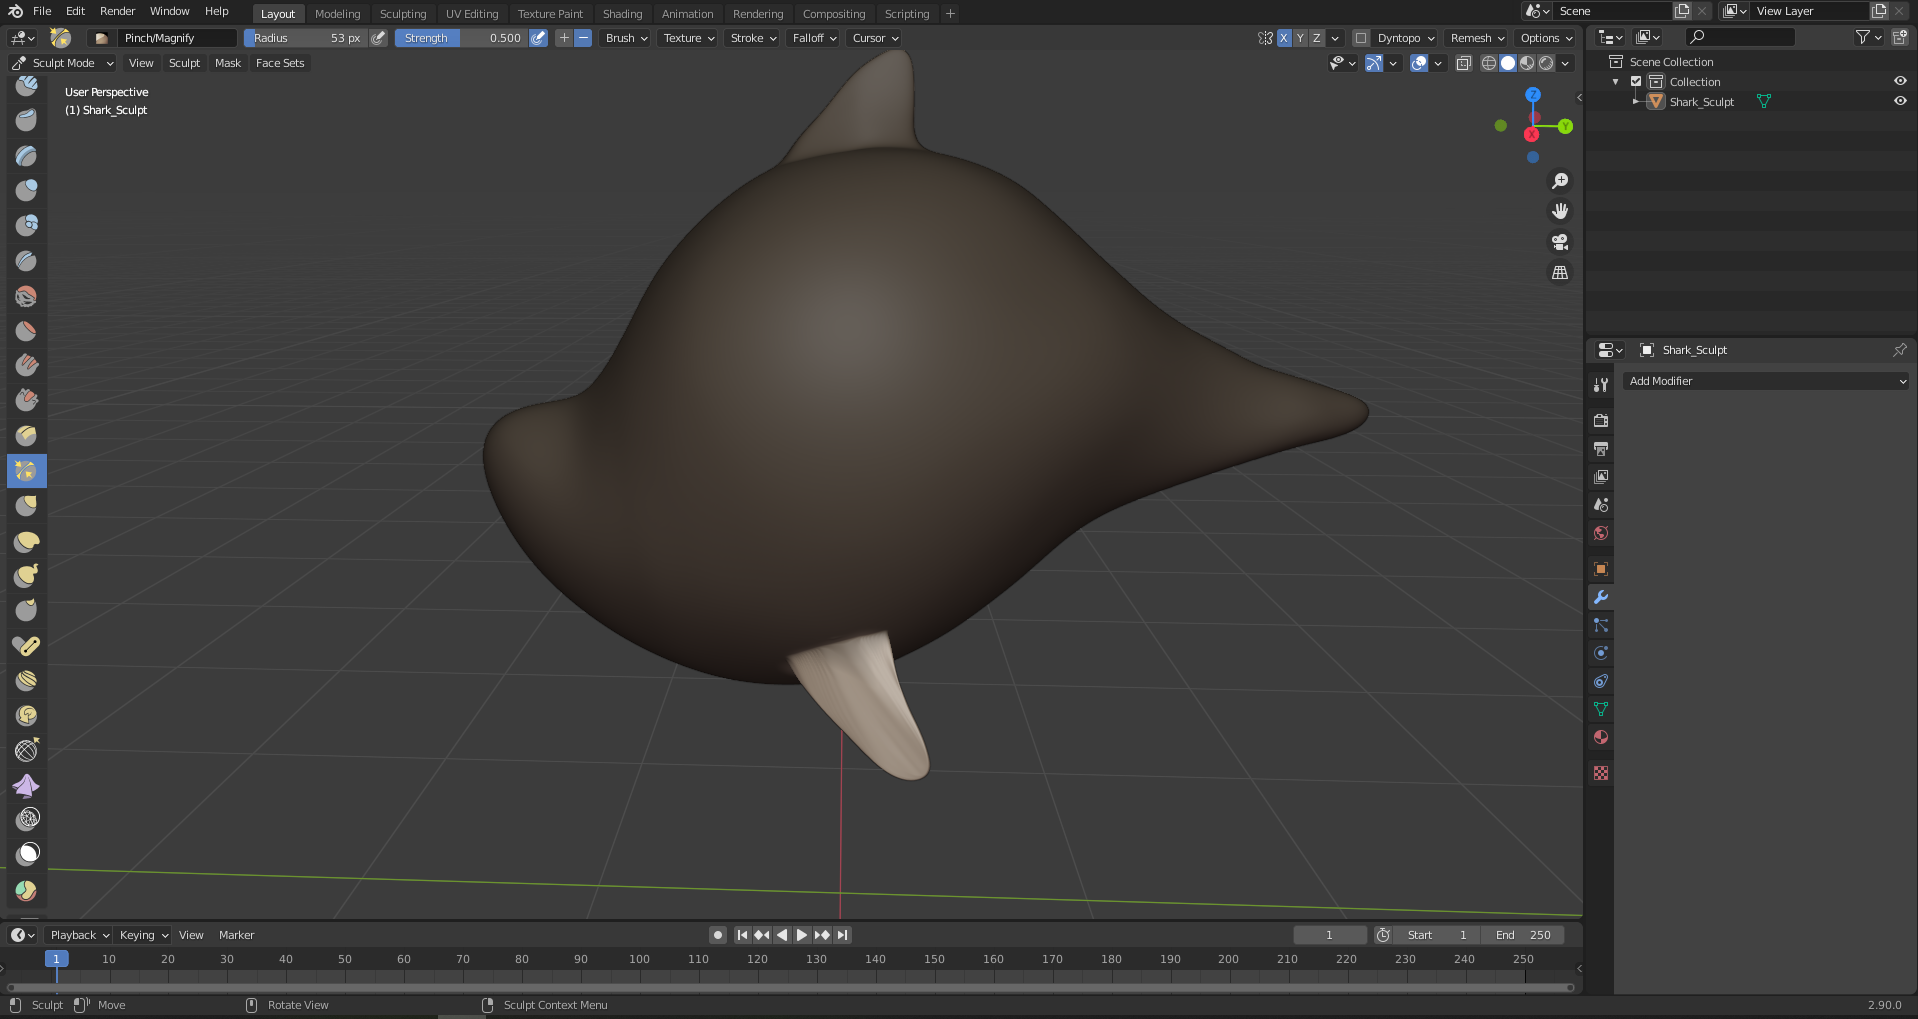Click the camera view icon in viewport

tap(1559, 242)
